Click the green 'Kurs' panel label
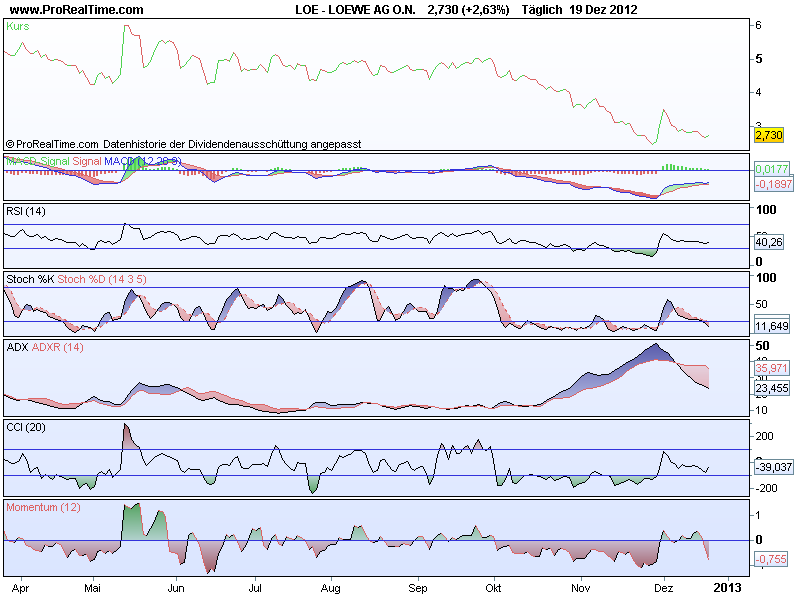Screen dimensions: 800x600 coord(18,27)
